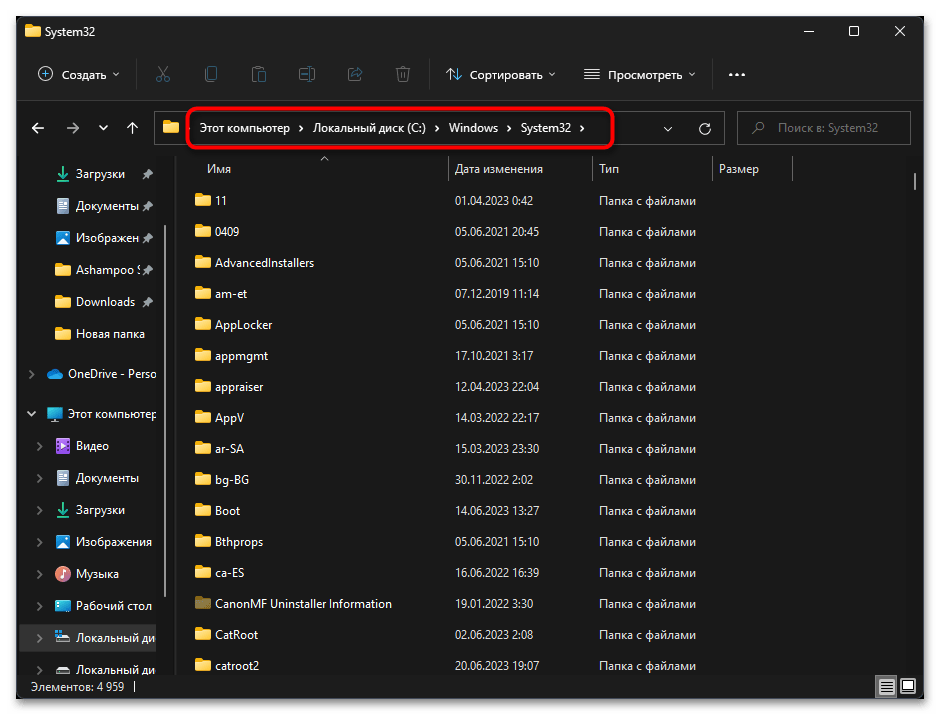Click the Paste icon in the toolbar
Screen dimensions: 940x715
[259, 74]
